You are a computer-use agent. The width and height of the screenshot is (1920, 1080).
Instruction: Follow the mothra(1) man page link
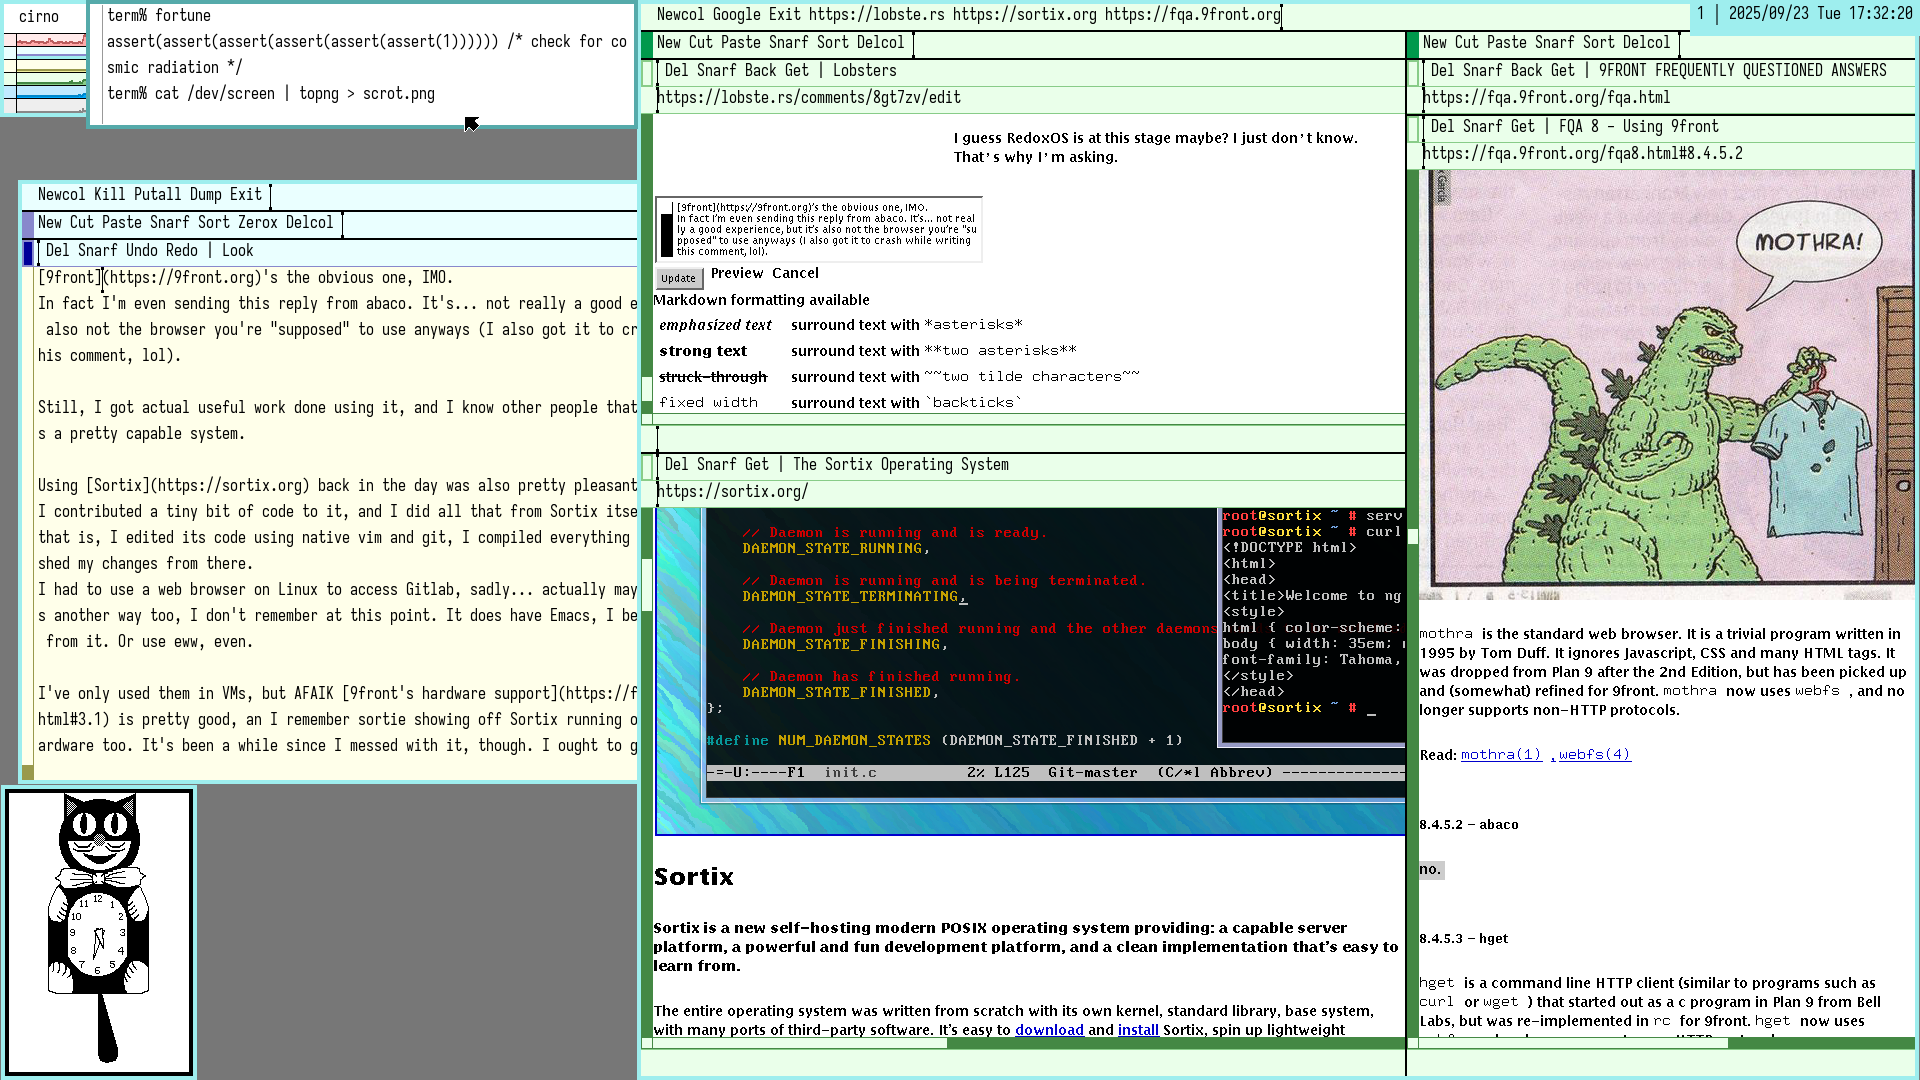1500,755
